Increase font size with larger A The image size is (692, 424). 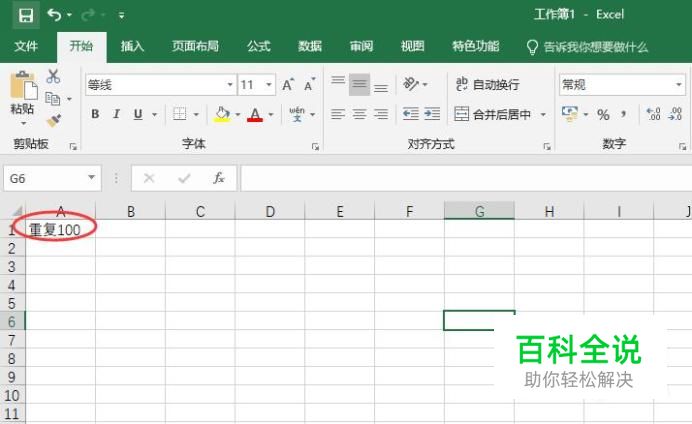tap(288, 85)
